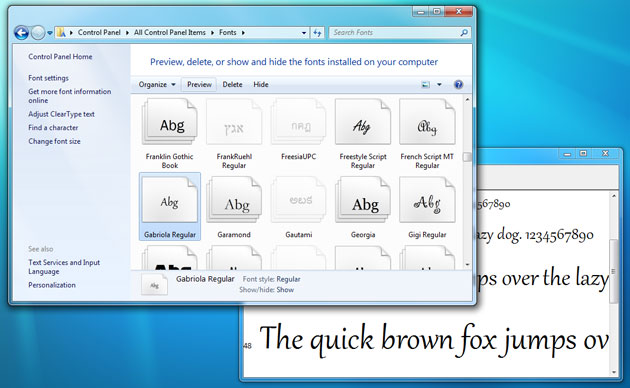Open Text Services and Input Language
This screenshot has width=630, height=388.
[64, 267]
